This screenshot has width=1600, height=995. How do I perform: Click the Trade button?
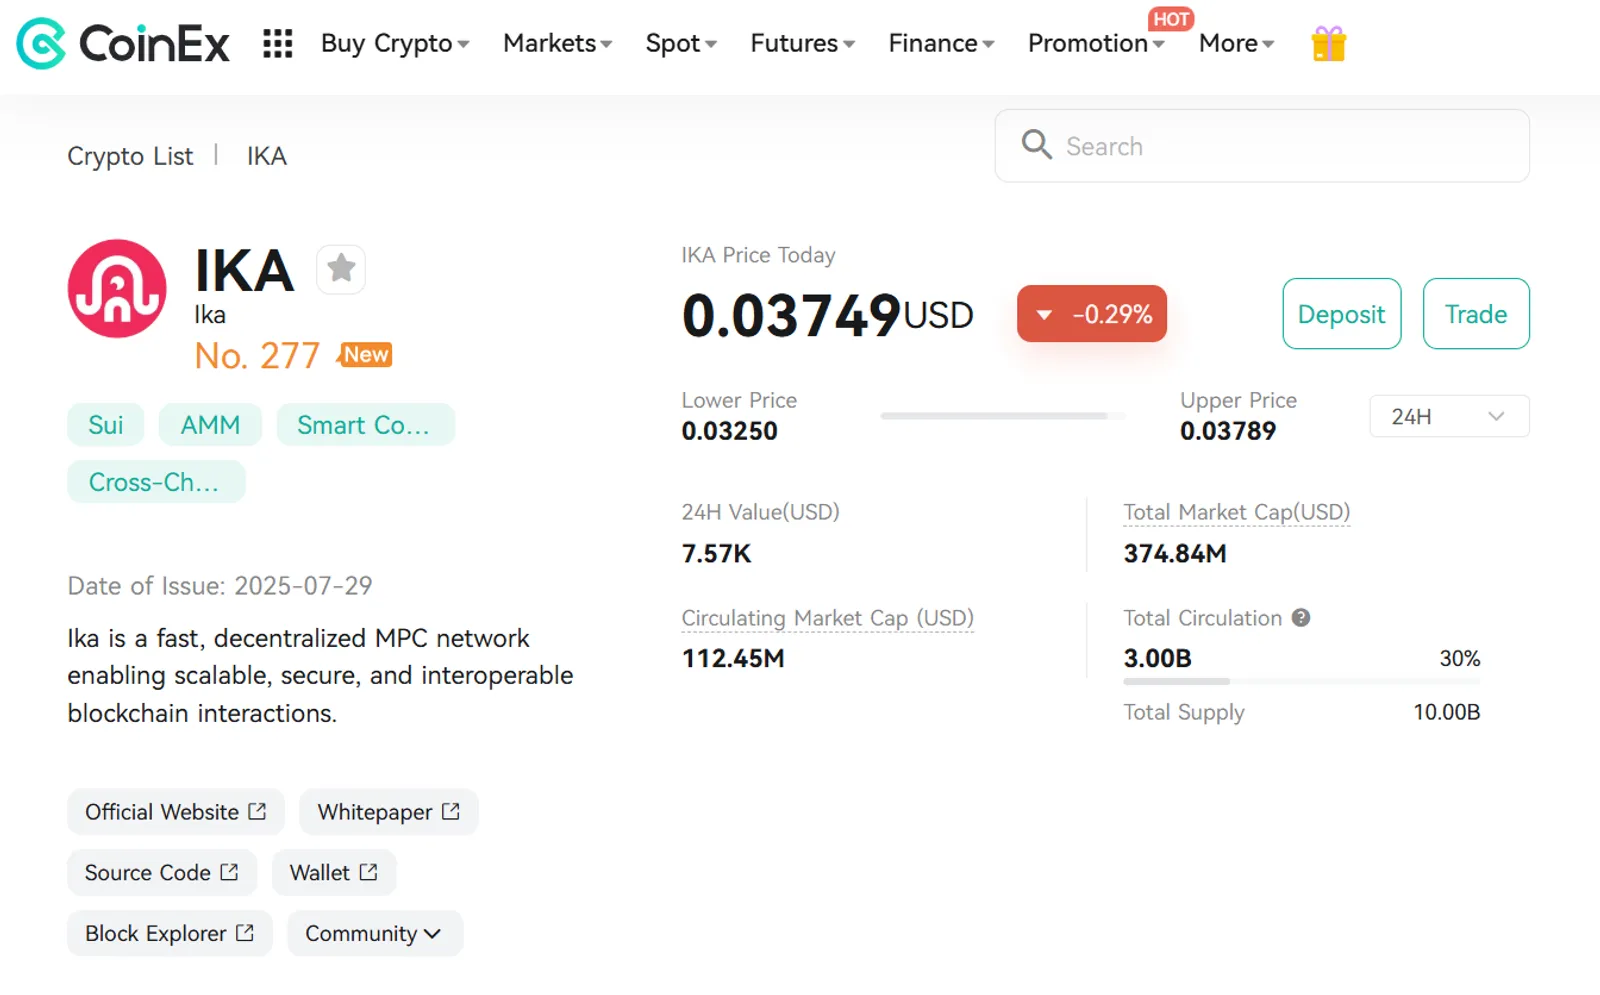(1476, 314)
